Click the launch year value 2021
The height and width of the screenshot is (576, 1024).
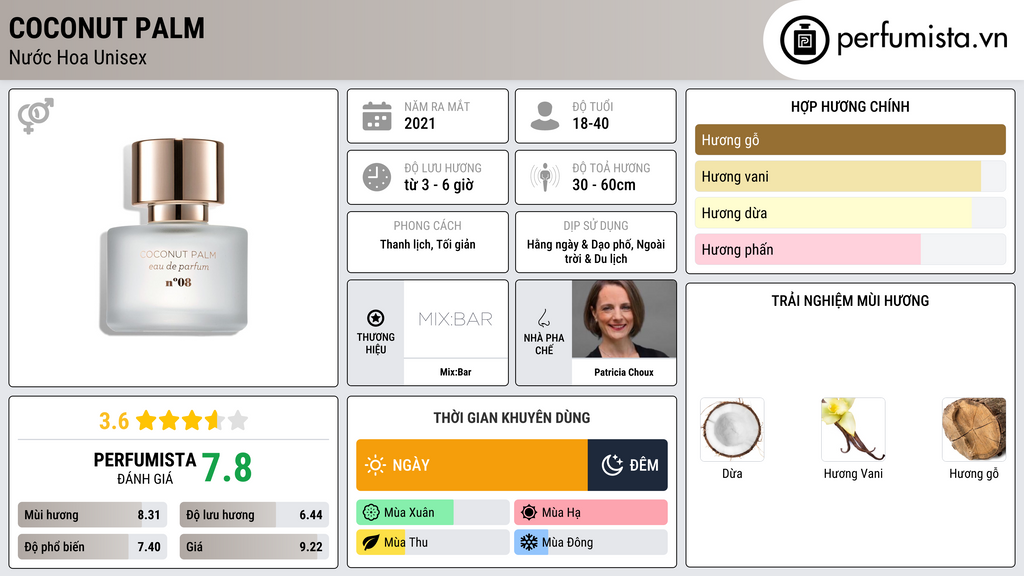click(x=419, y=123)
